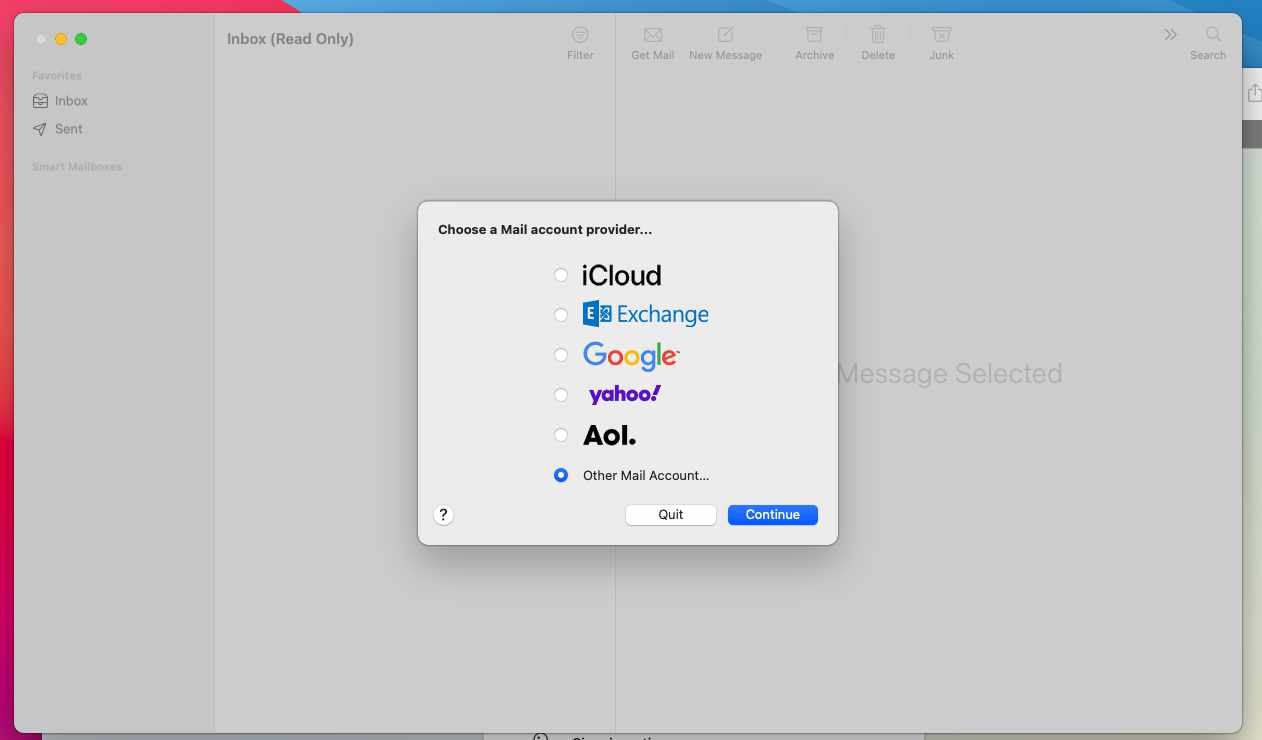Choose the Aol radio button
The height and width of the screenshot is (740, 1262).
coord(561,435)
